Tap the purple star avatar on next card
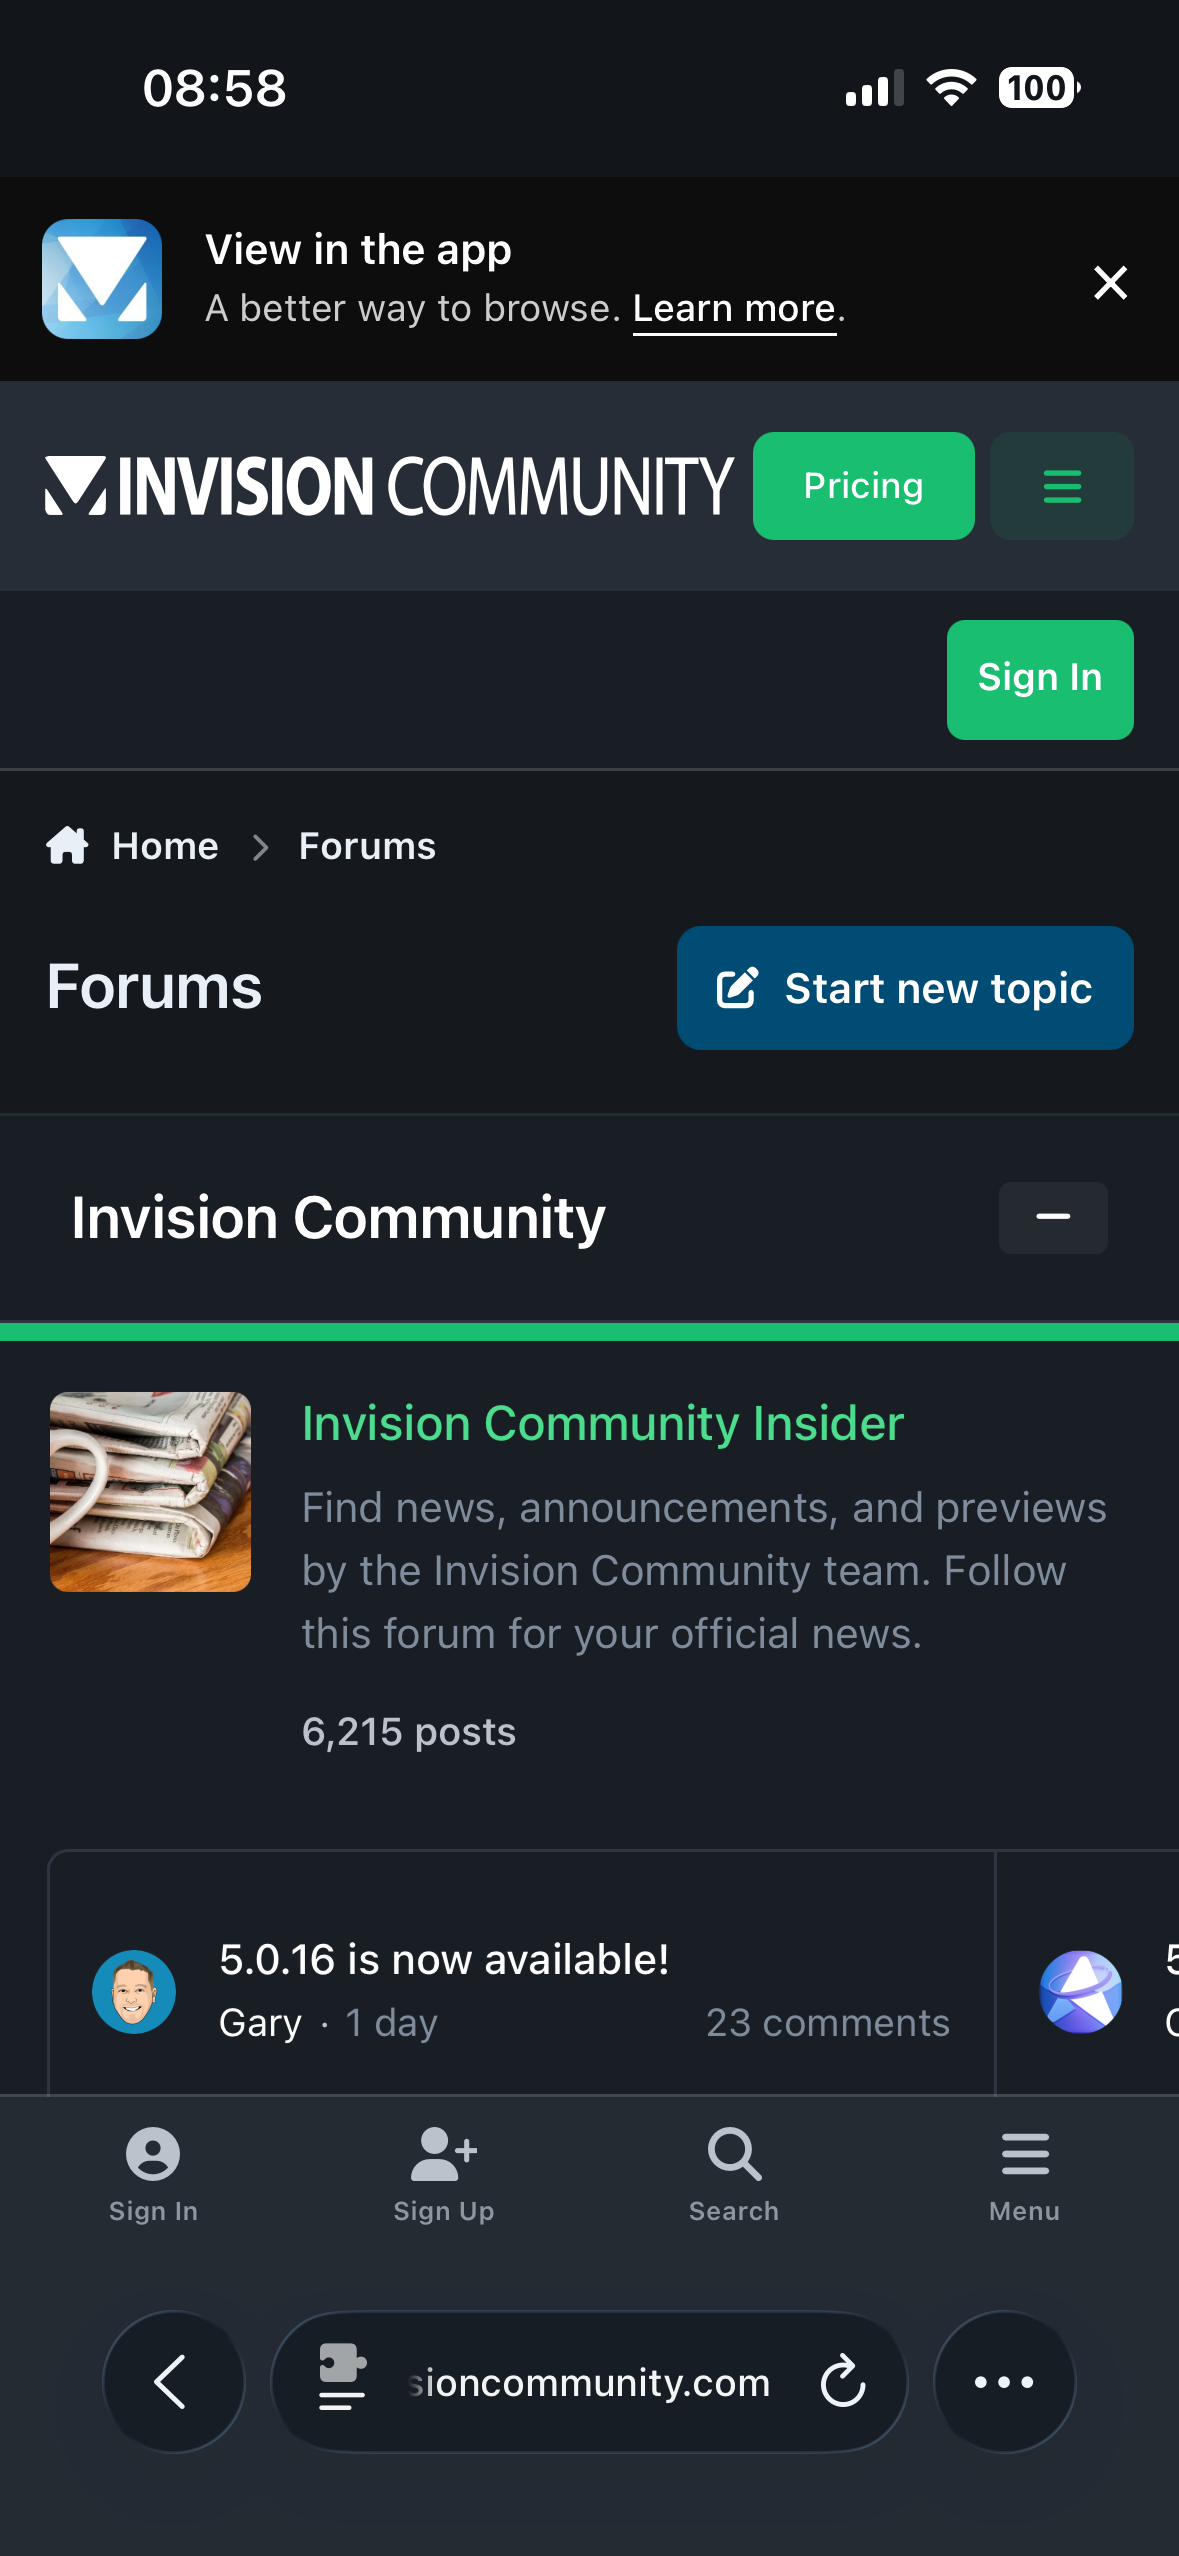 [1080, 1991]
